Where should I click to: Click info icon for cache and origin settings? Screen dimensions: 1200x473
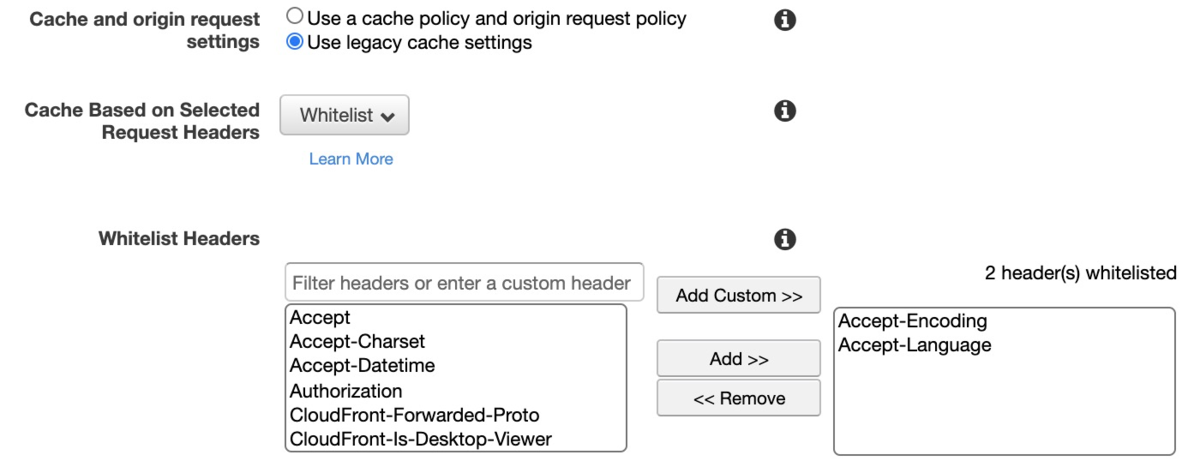tap(785, 20)
